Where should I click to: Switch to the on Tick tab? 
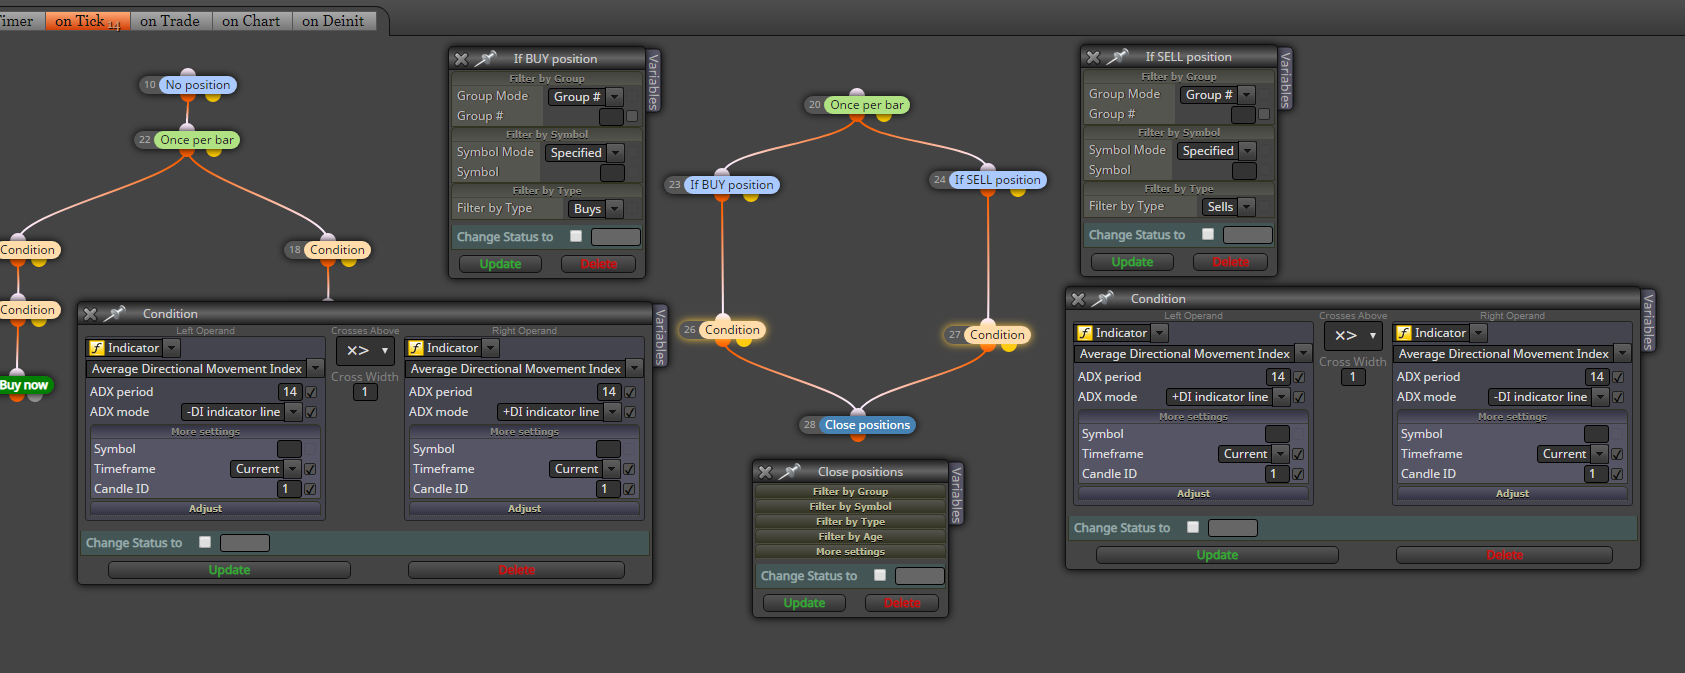tap(87, 21)
